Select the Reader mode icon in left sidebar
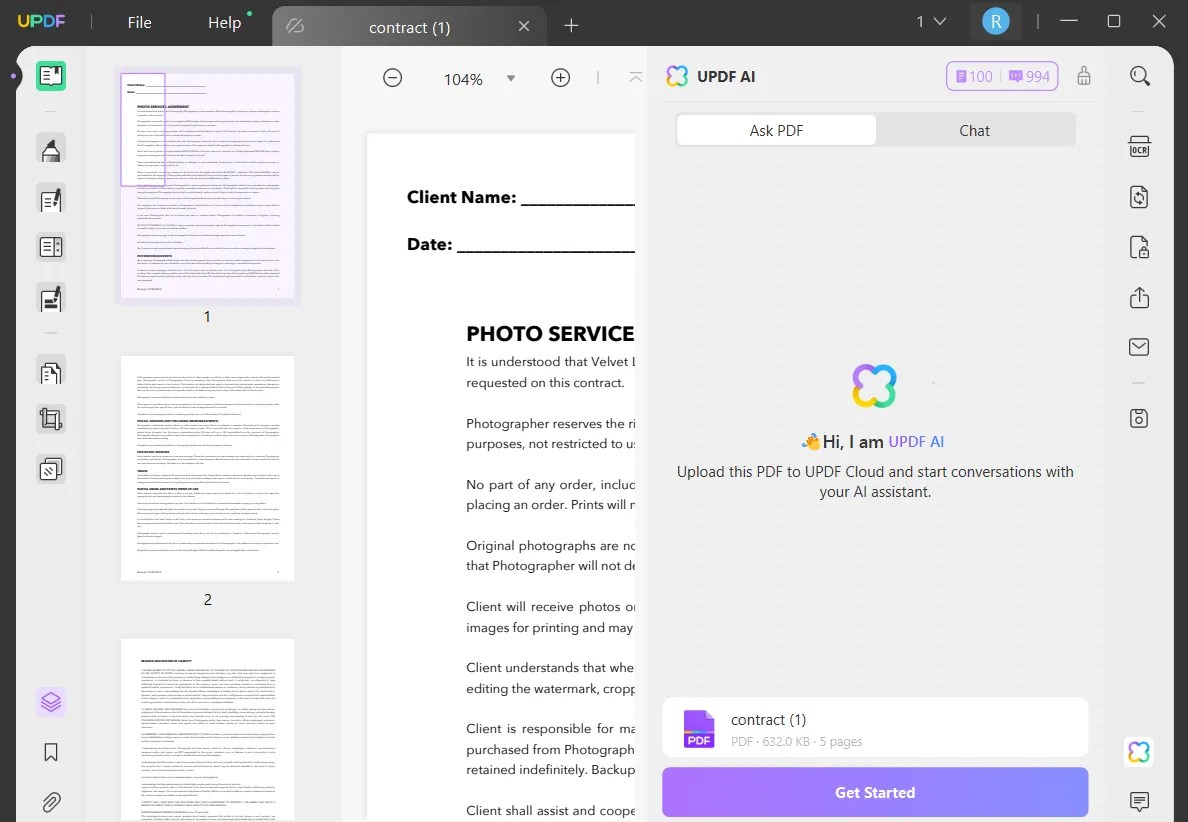 (51, 75)
